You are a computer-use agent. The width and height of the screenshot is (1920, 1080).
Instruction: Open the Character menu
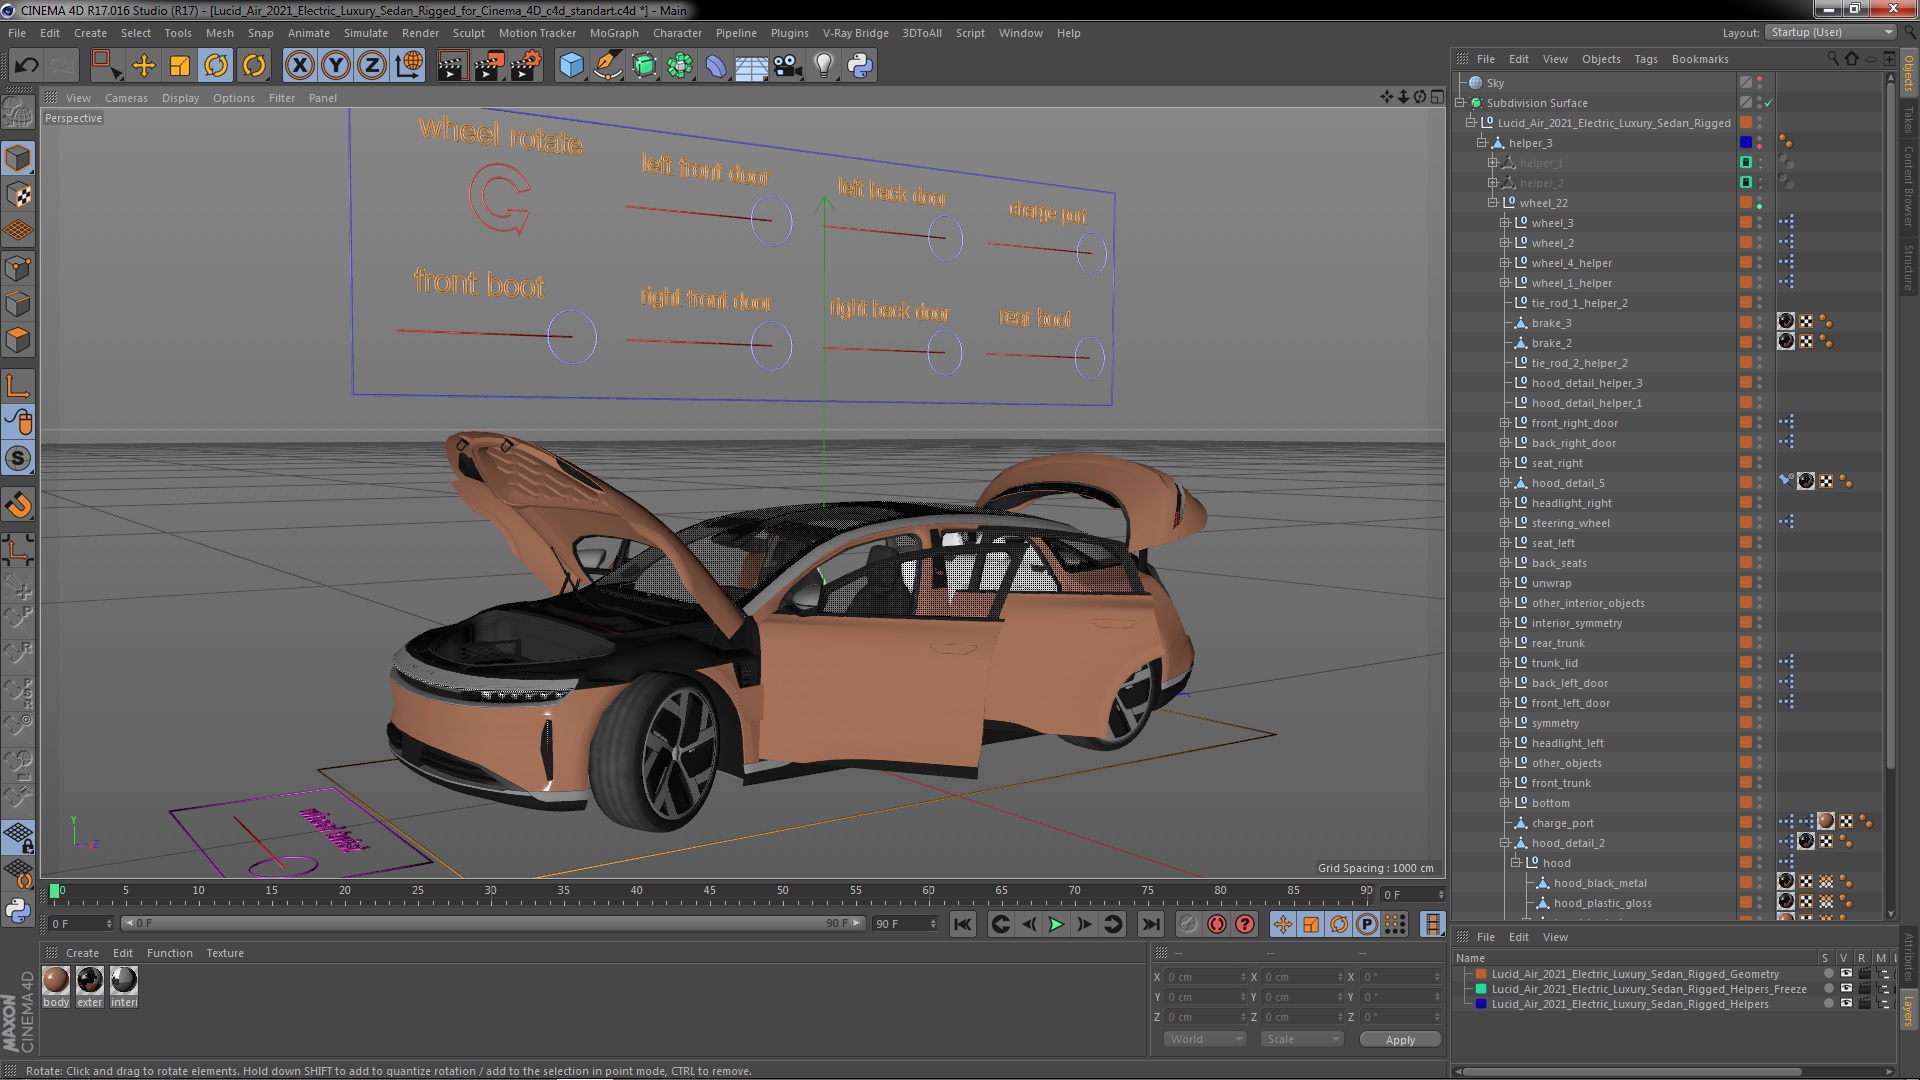point(677,33)
